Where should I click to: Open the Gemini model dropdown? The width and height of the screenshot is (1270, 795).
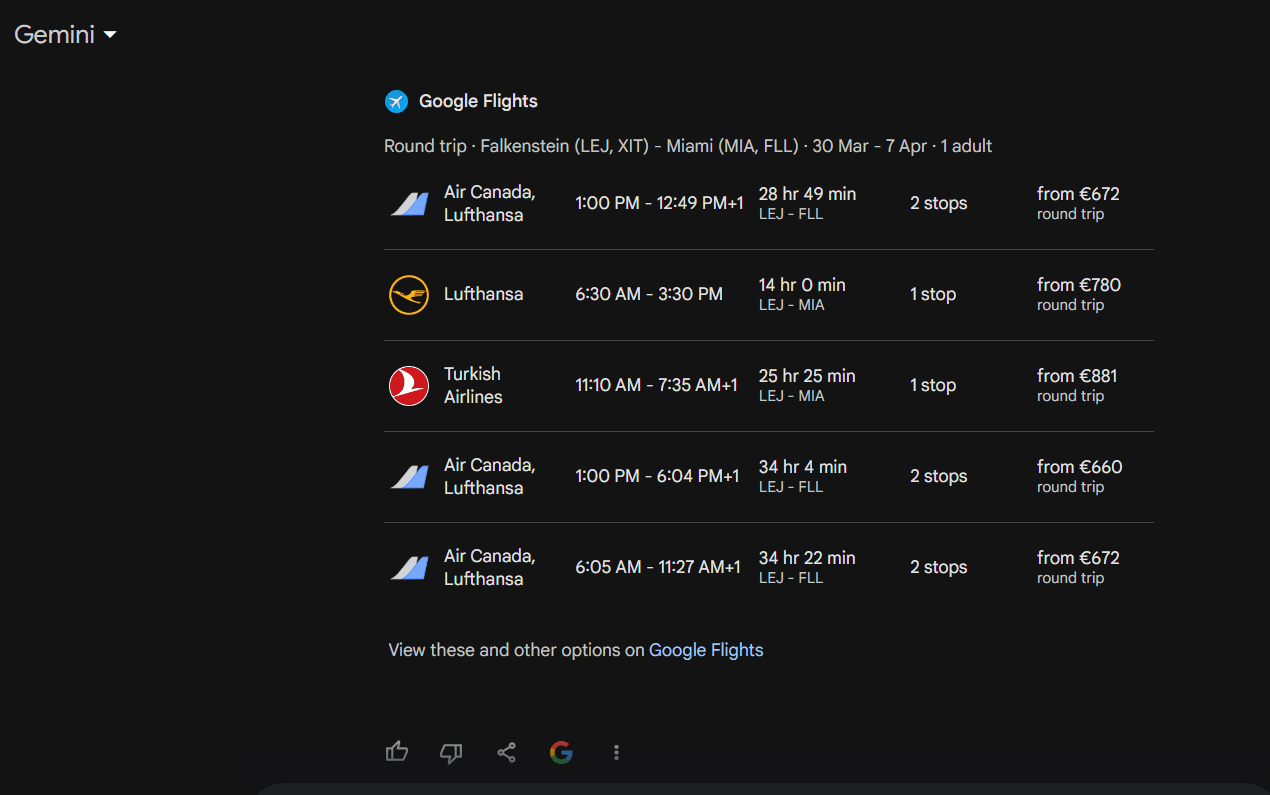click(x=66, y=35)
